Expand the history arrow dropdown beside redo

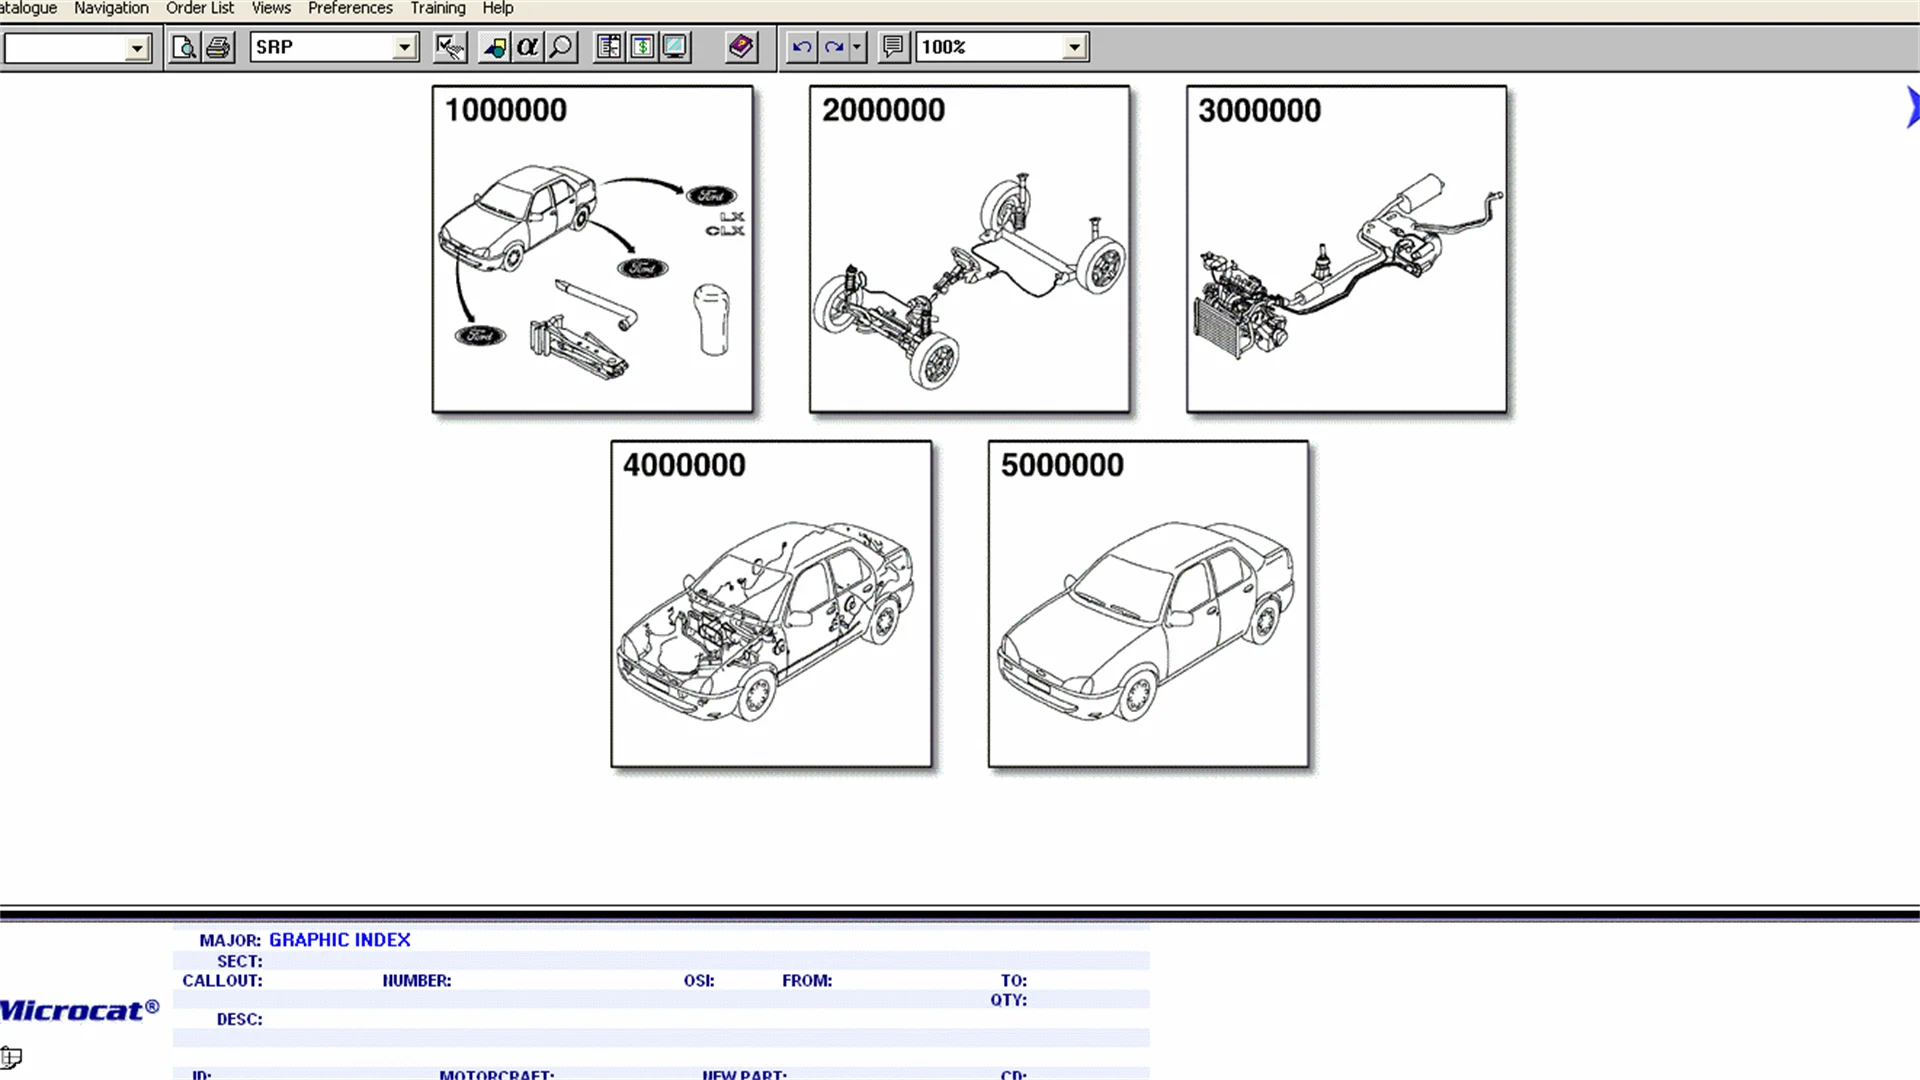[x=857, y=47]
